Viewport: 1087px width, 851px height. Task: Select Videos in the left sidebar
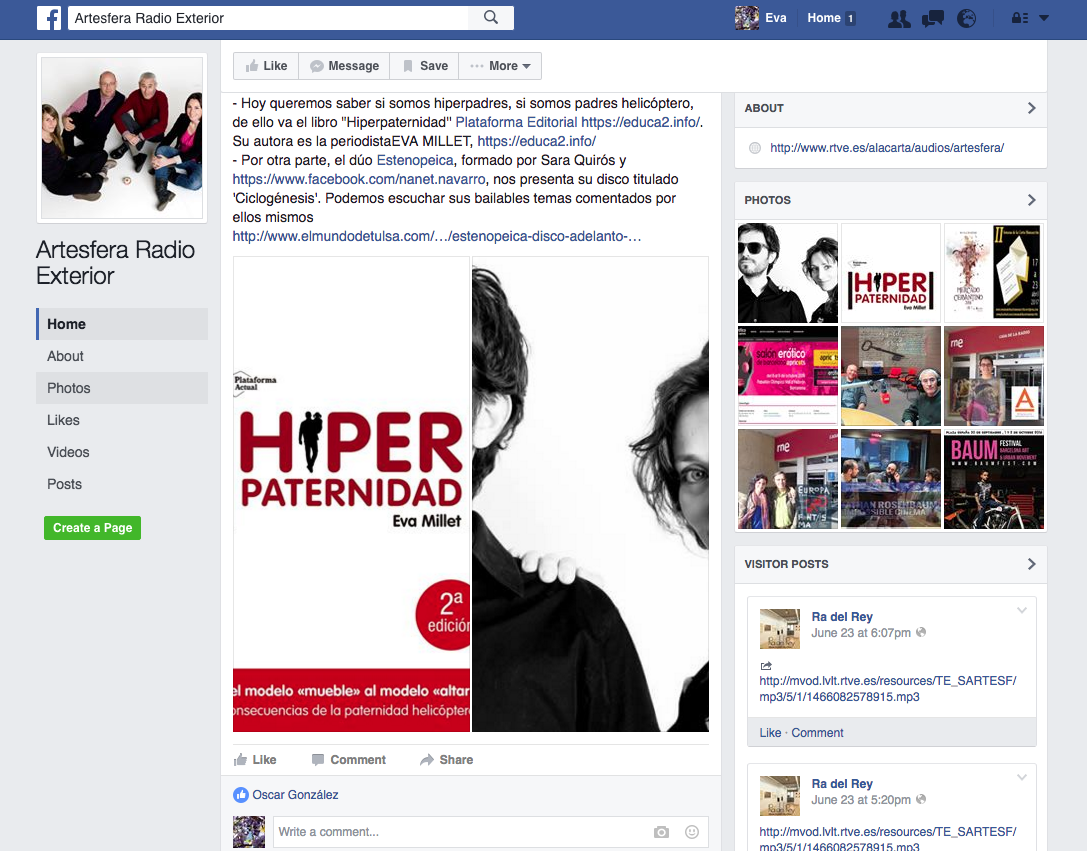(68, 452)
